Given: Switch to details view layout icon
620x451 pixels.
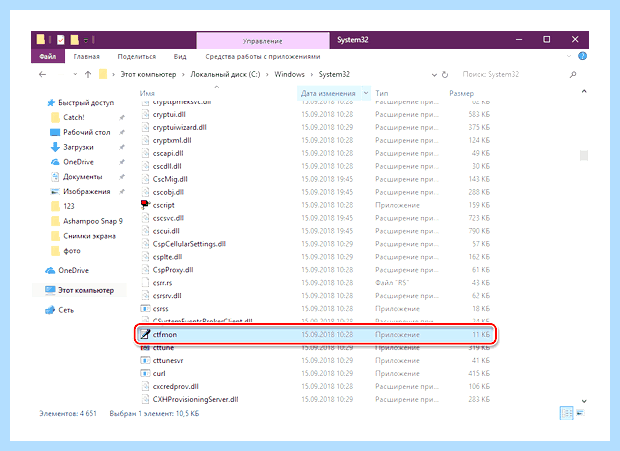Looking at the screenshot, I should [567, 413].
